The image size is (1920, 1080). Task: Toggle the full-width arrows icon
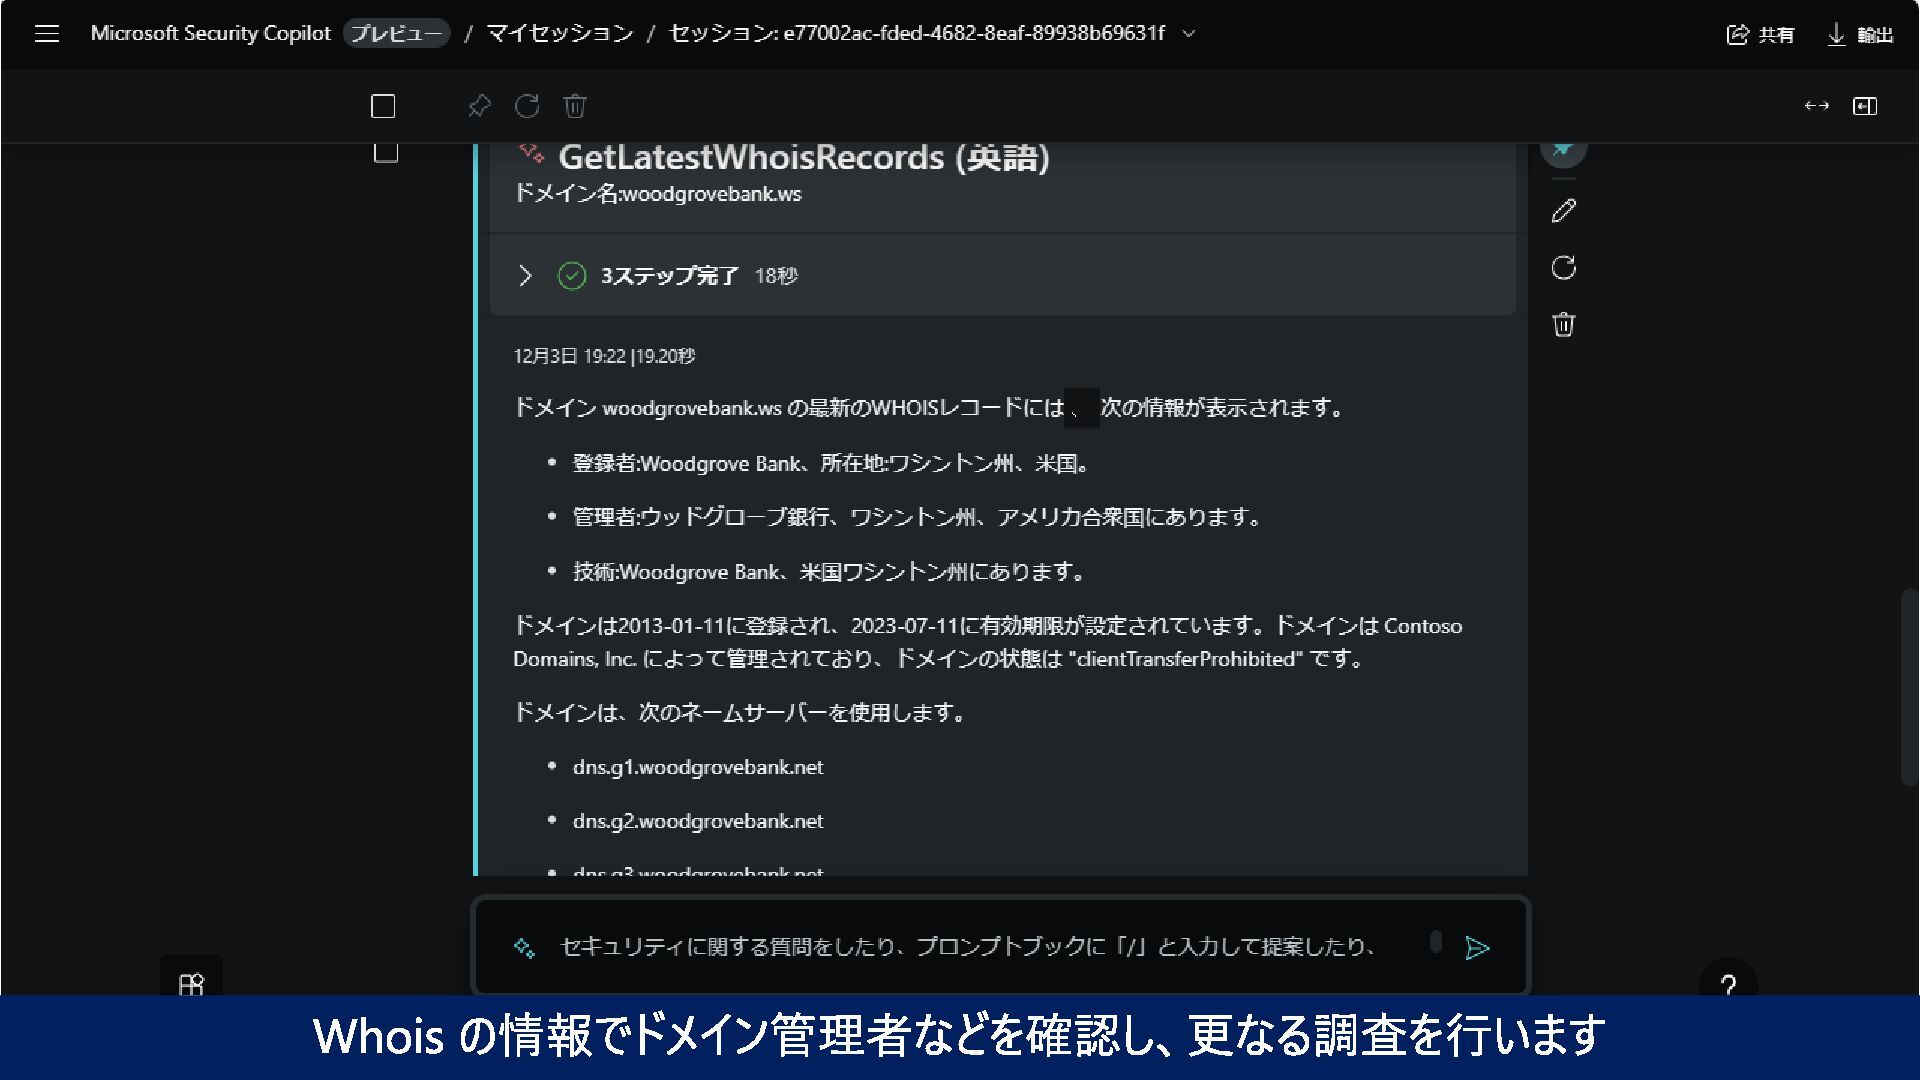click(x=1817, y=106)
